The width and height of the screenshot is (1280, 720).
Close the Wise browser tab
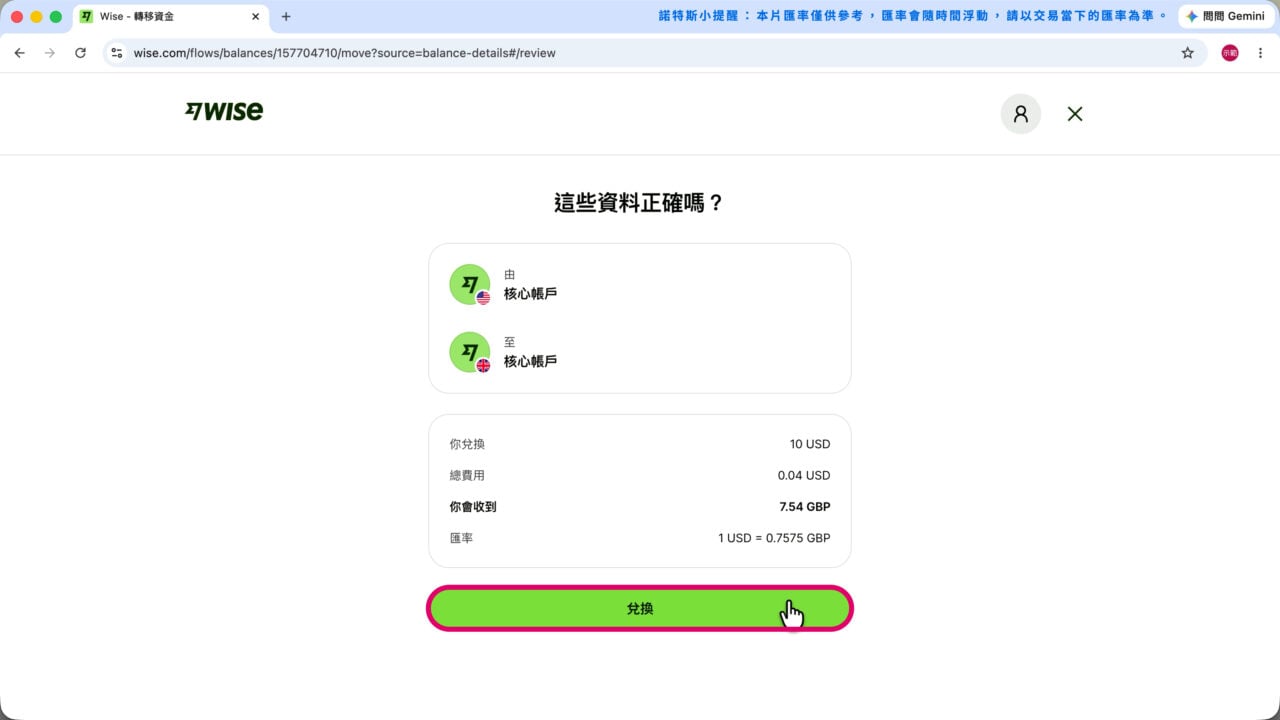pyautogui.click(x=255, y=17)
